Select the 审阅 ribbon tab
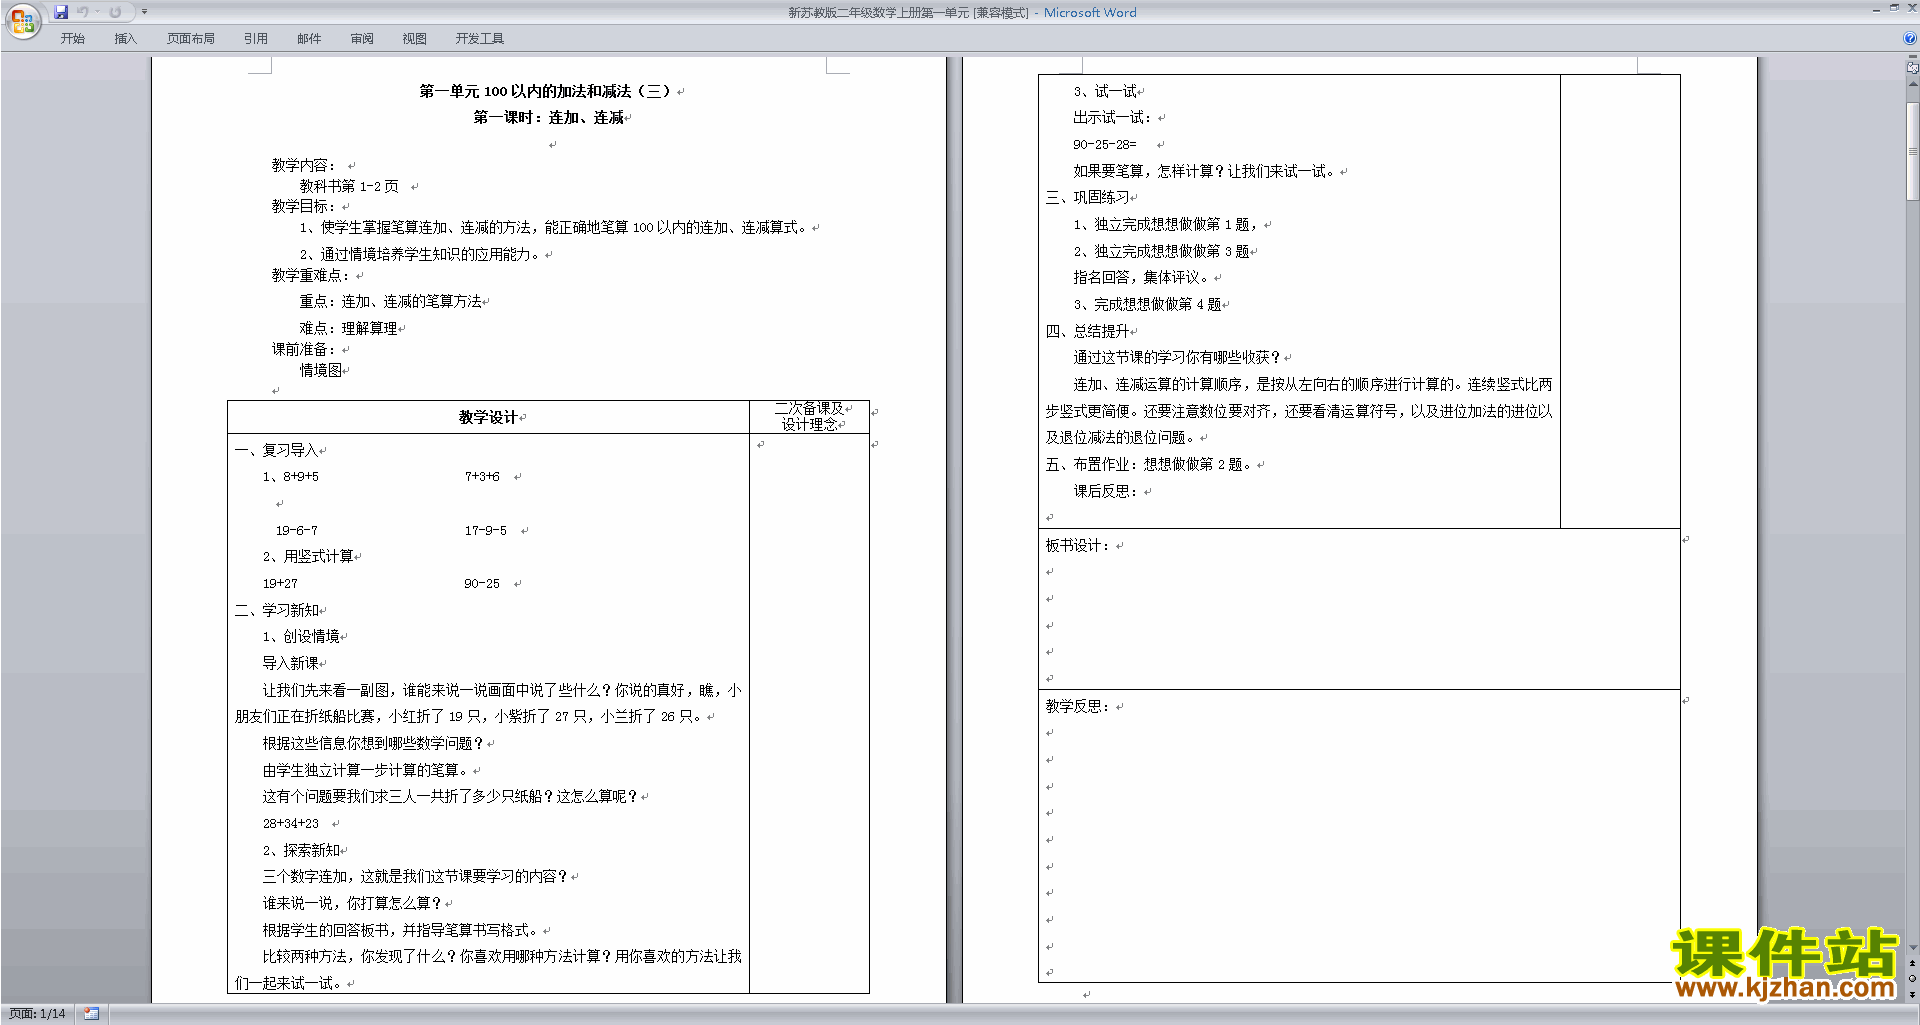 point(362,38)
